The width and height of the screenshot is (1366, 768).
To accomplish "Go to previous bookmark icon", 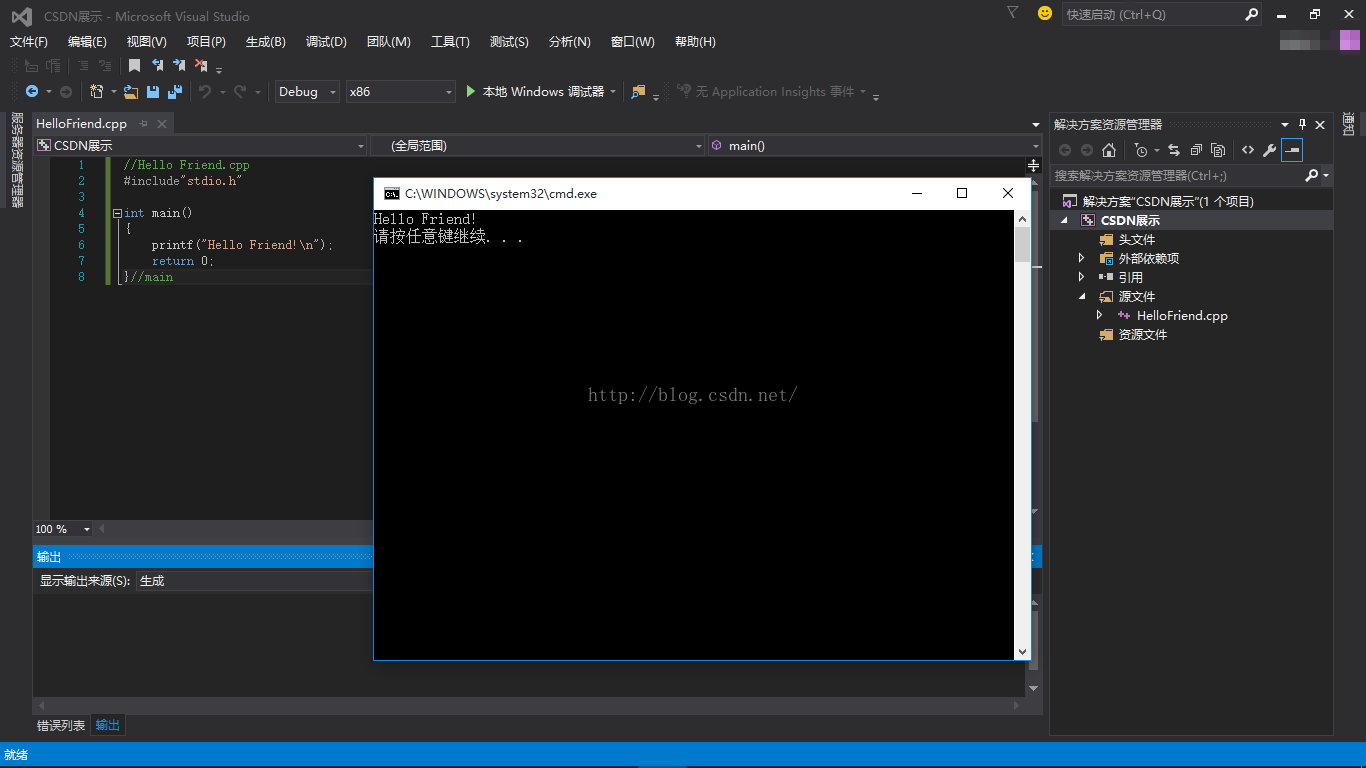I will pyautogui.click(x=157, y=65).
